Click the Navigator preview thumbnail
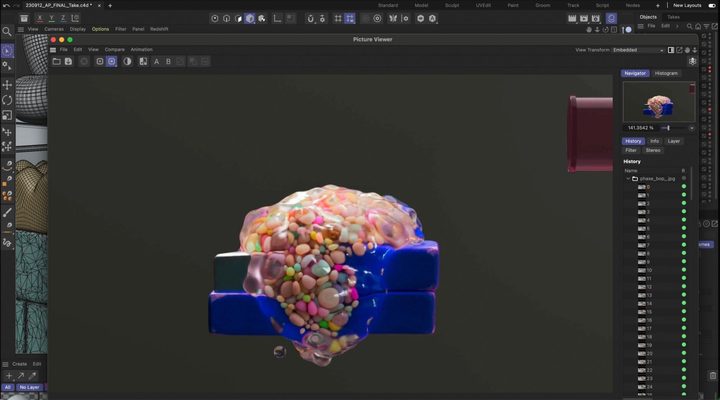This screenshot has width=720, height=400. (x=658, y=102)
